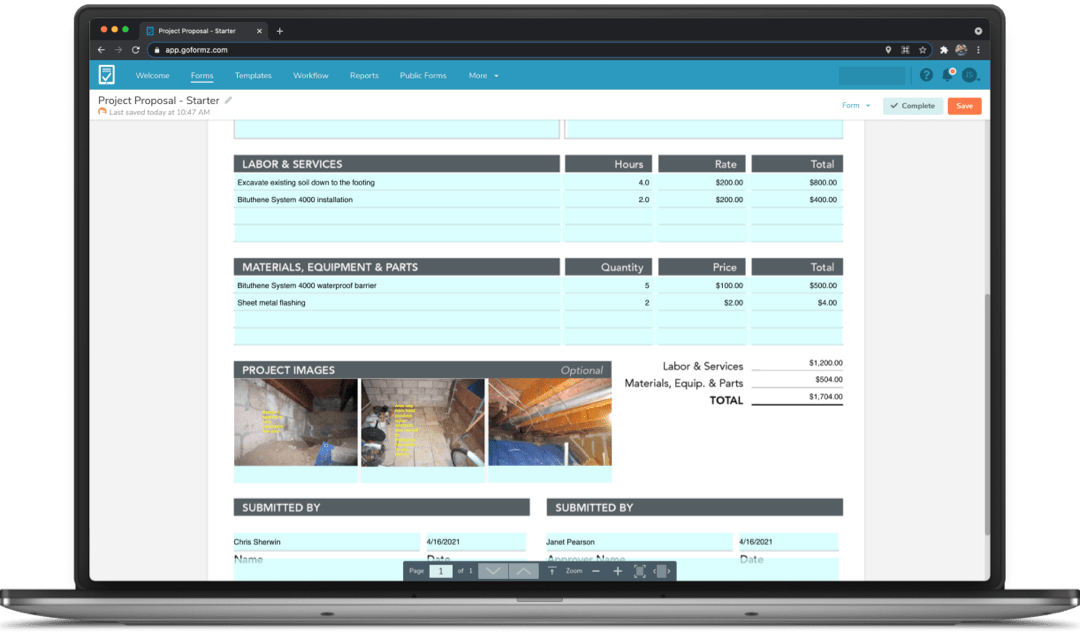Switch to the Reports section

(x=364, y=76)
